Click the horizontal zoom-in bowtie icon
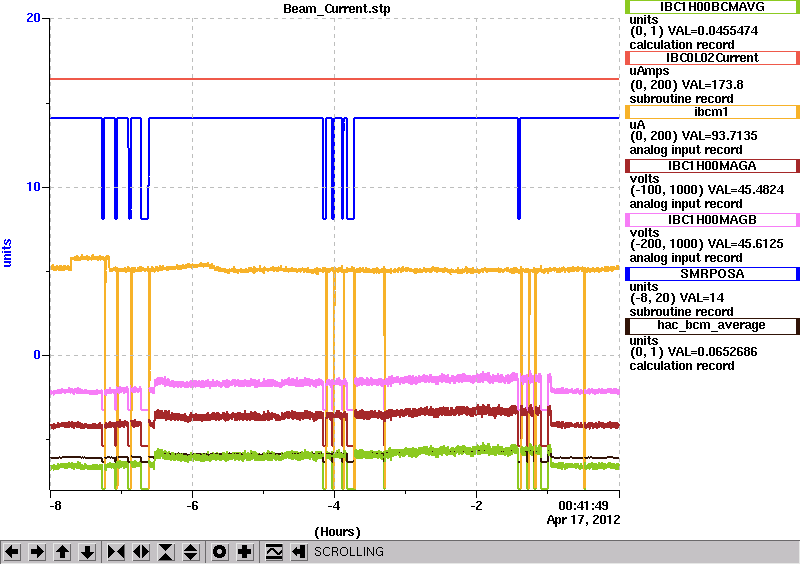 (x=116, y=552)
